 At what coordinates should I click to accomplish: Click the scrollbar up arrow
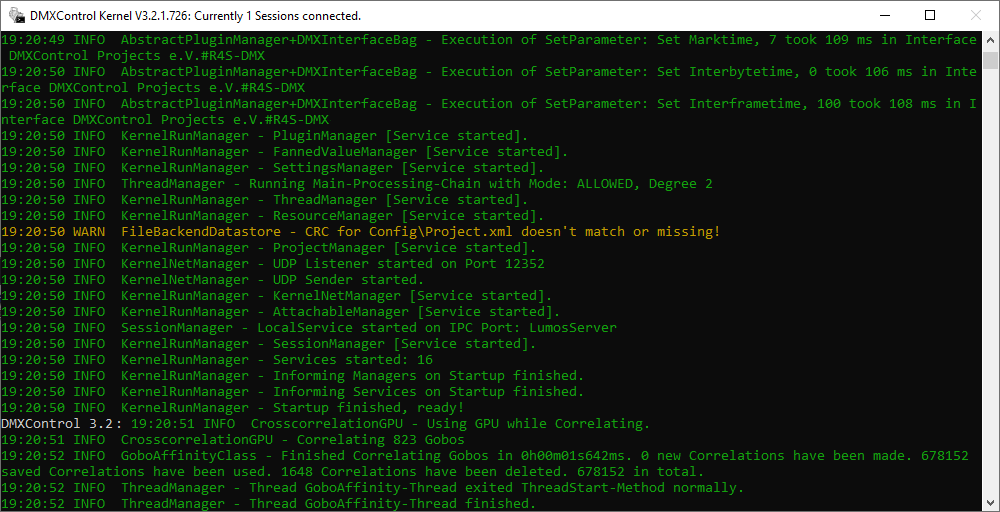tap(990, 40)
